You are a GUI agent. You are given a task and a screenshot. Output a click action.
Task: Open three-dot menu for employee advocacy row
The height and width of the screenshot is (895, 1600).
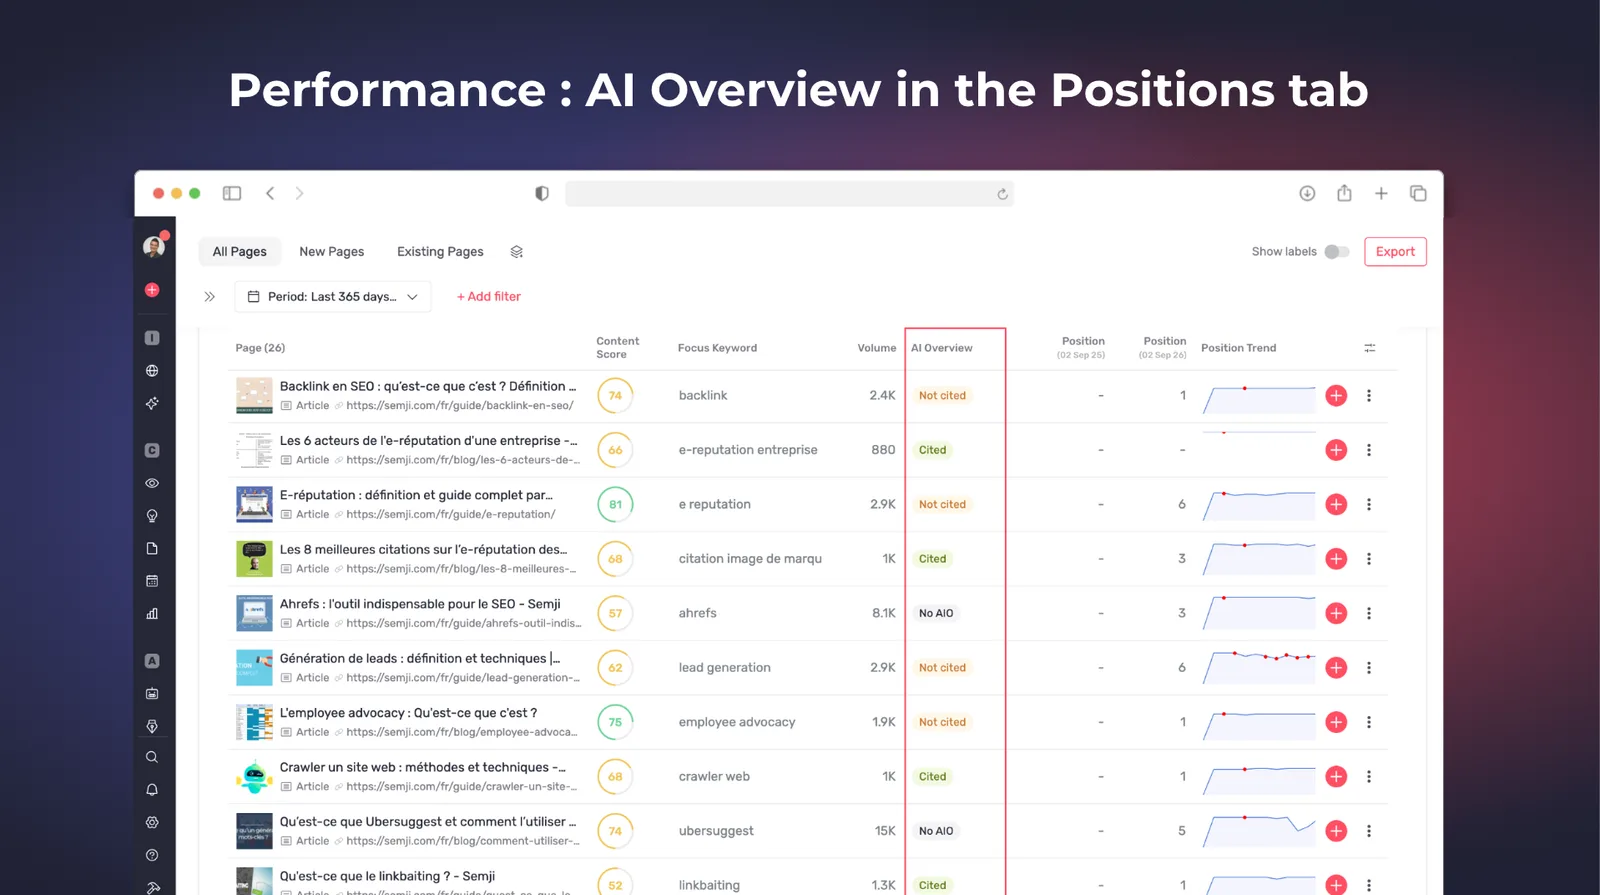(1369, 722)
